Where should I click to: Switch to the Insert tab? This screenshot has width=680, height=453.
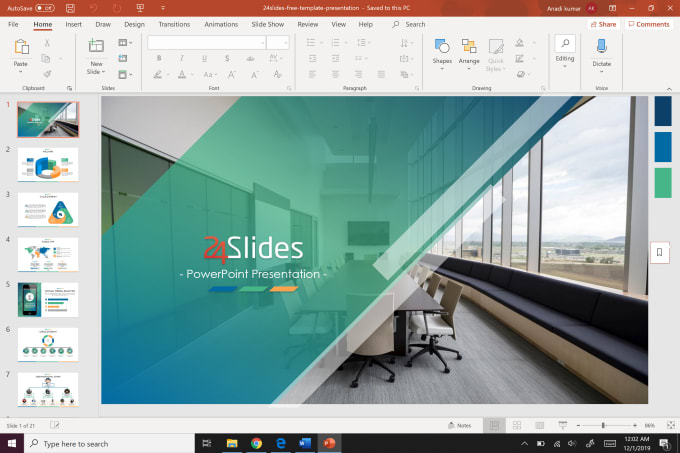coord(73,24)
